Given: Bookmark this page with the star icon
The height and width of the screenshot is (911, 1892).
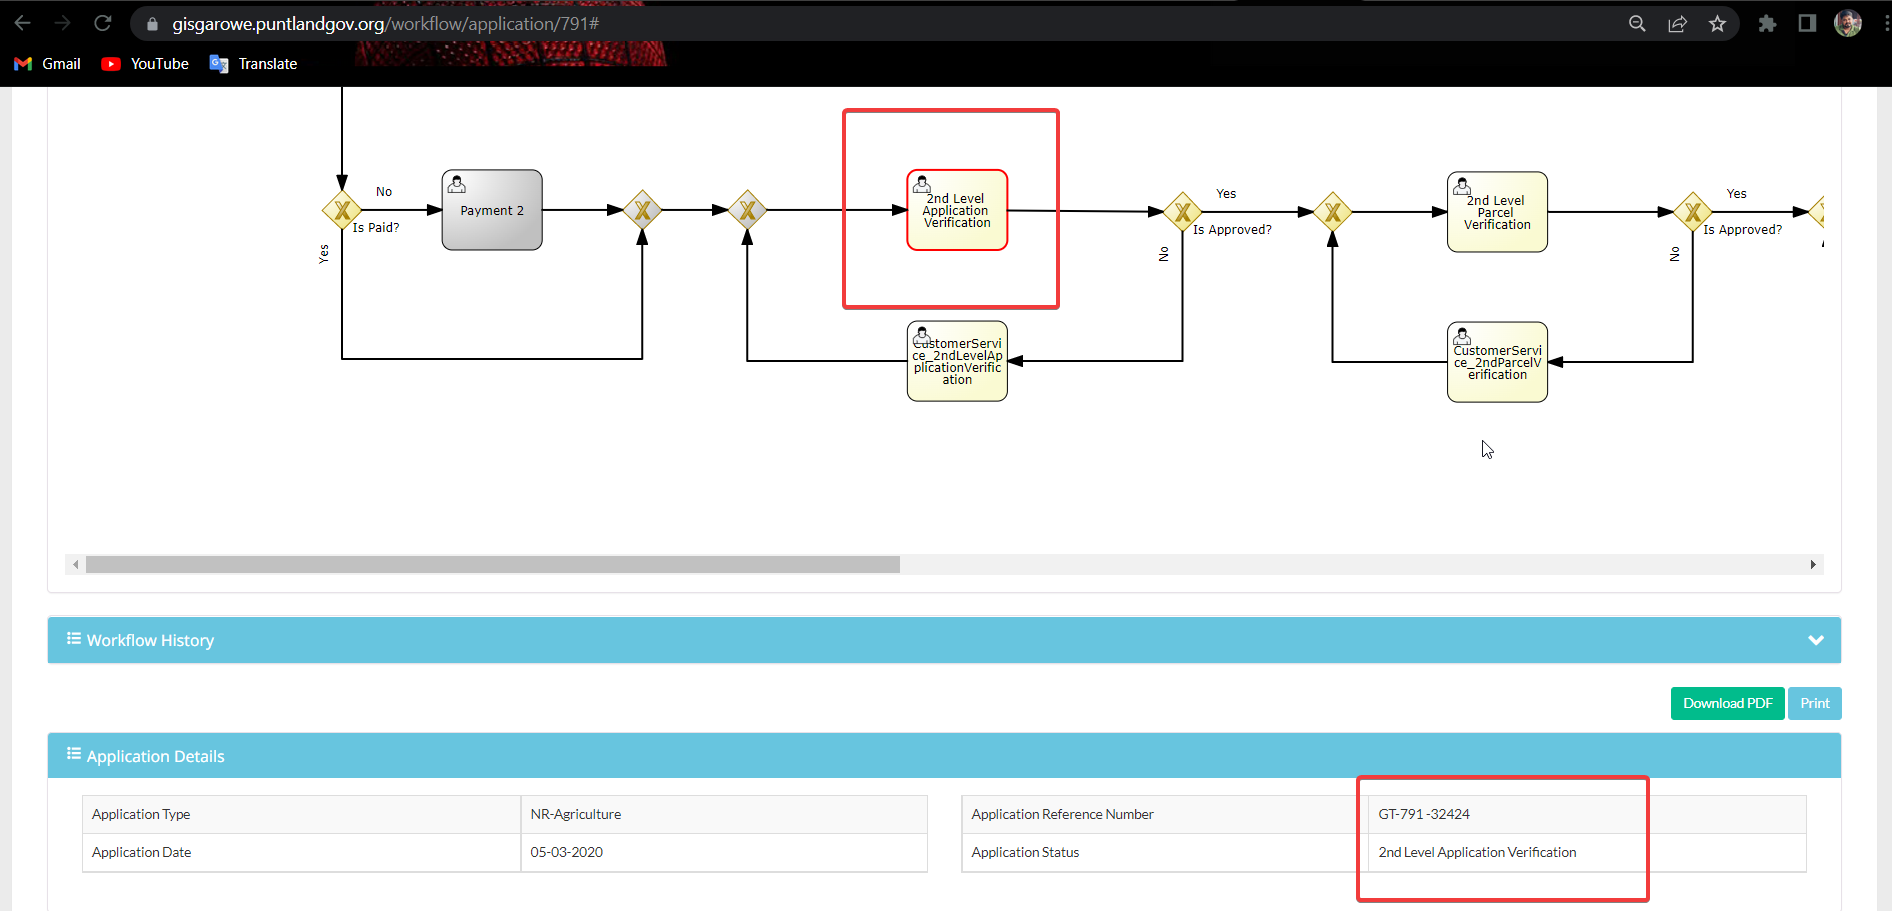Looking at the screenshot, I should [x=1717, y=24].
